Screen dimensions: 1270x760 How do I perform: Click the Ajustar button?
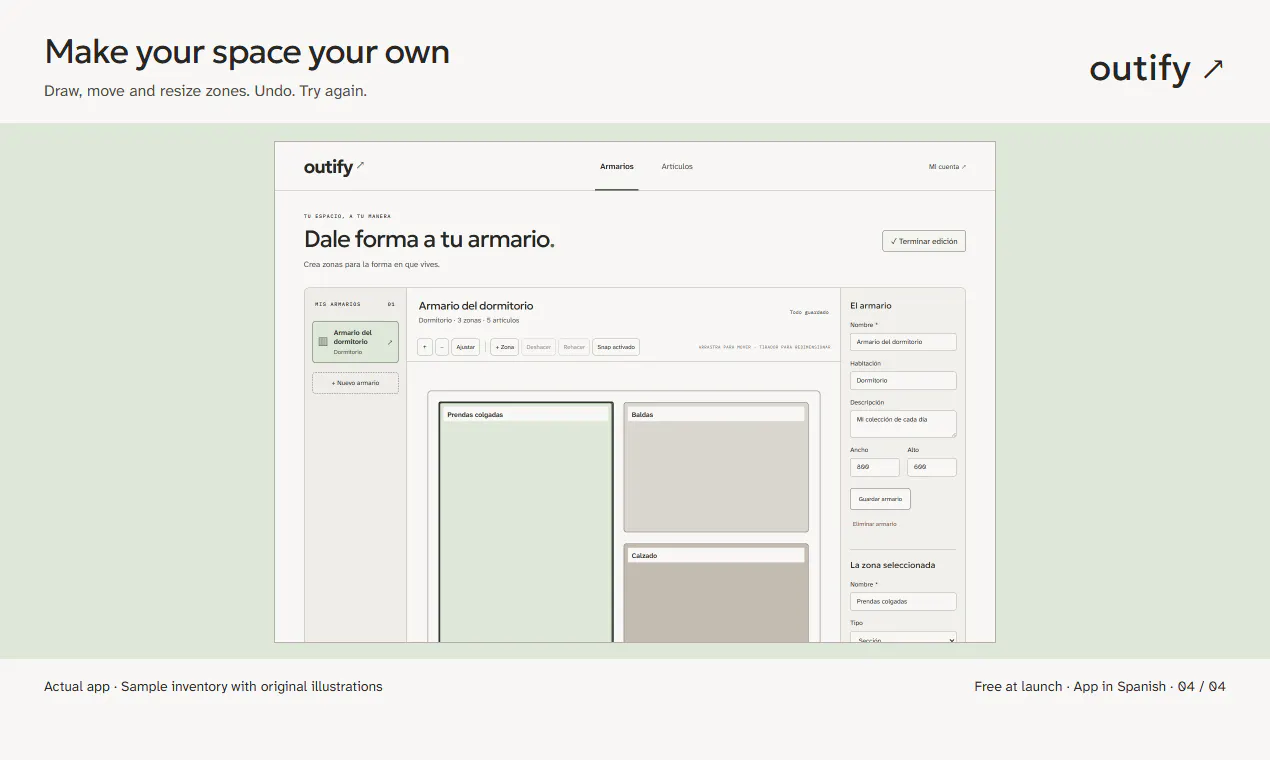466,347
